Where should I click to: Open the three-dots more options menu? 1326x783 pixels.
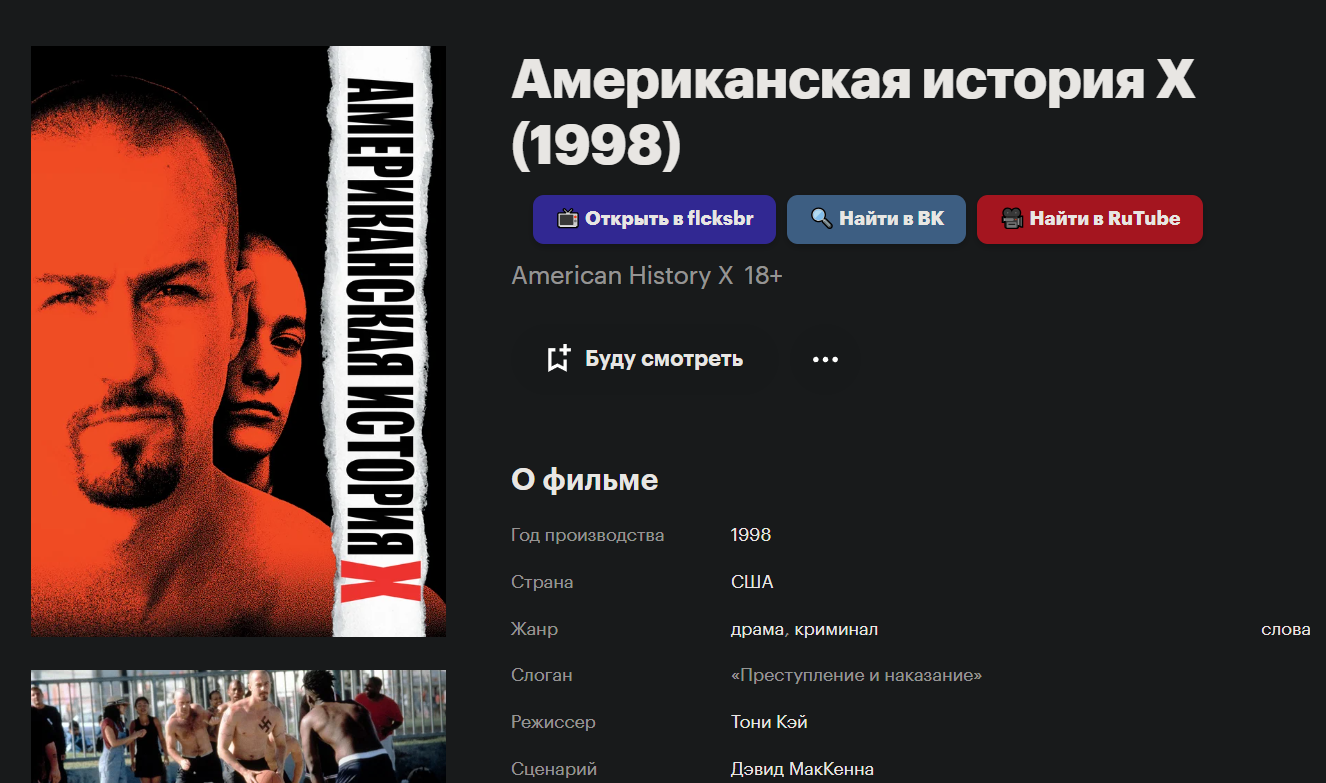tap(825, 359)
